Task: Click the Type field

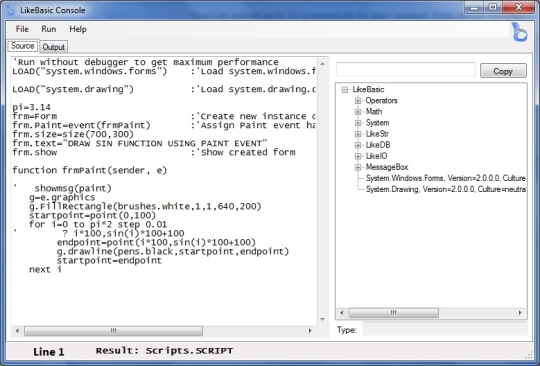Action: point(445,329)
